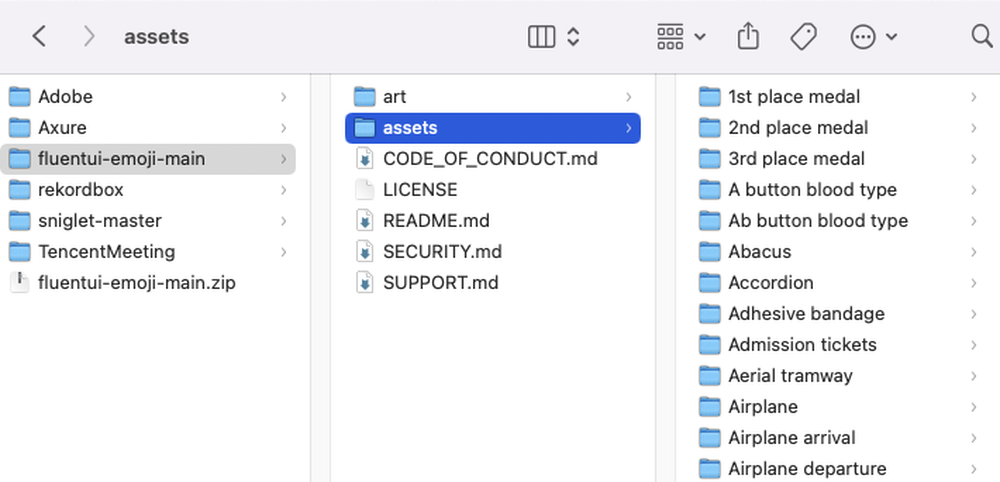Expand the art folder chevron

pos(628,97)
